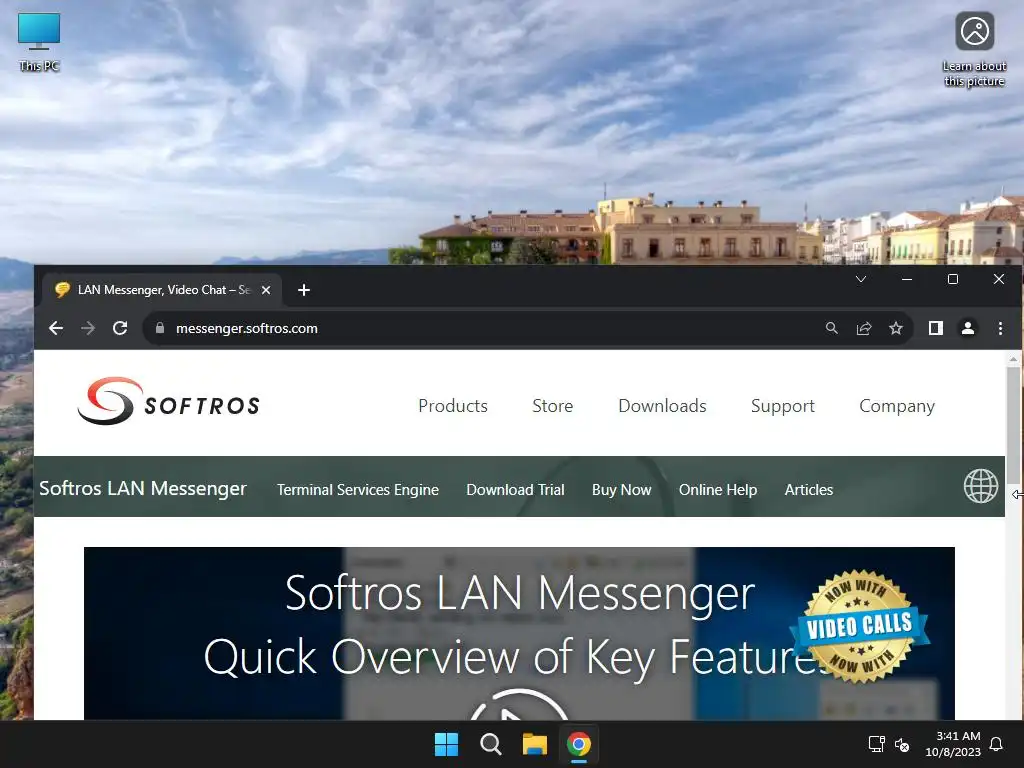Open the Products menu
The image size is (1024, 768).
click(453, 406)
